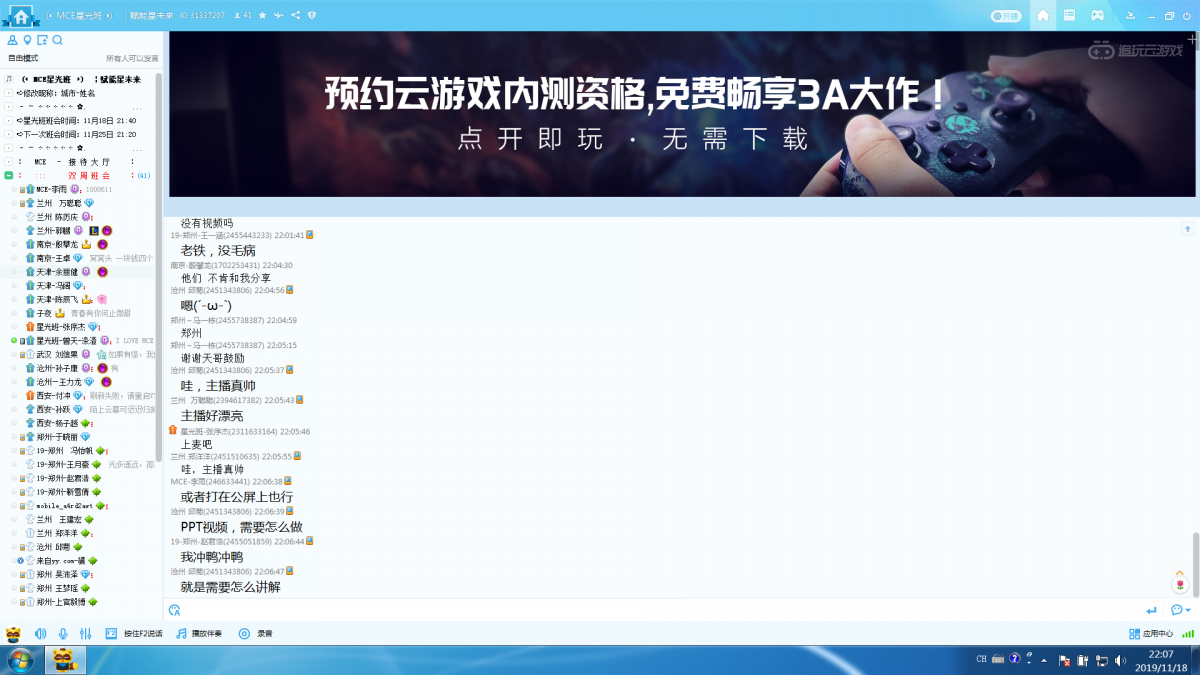Click the star favorite channel icon
This screenshot has height=675, width=1200.
point(262,16)
